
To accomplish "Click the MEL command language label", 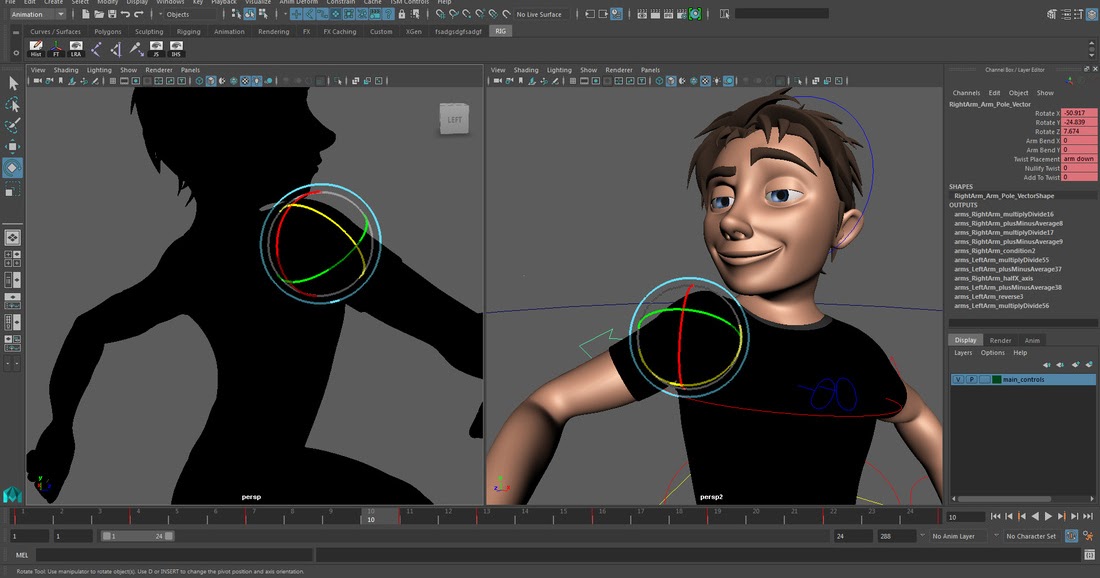I will pyautogui.click(x=22, y=555).
